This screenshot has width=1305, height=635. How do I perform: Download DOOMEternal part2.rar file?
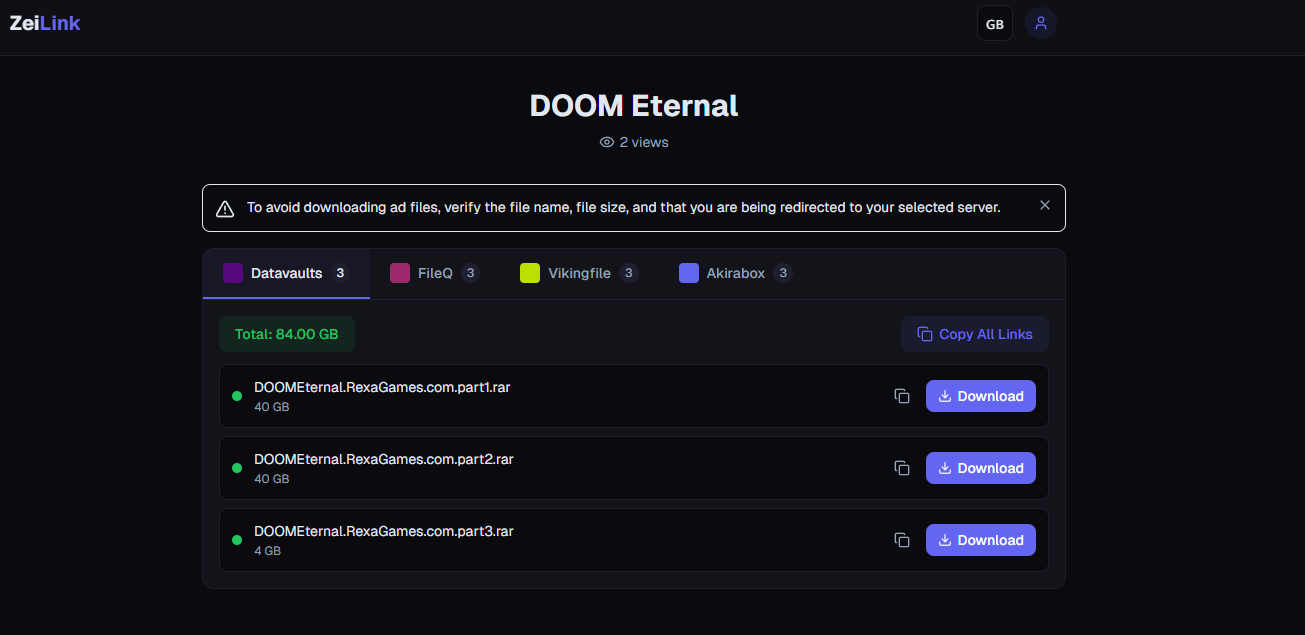coord(981,468)
